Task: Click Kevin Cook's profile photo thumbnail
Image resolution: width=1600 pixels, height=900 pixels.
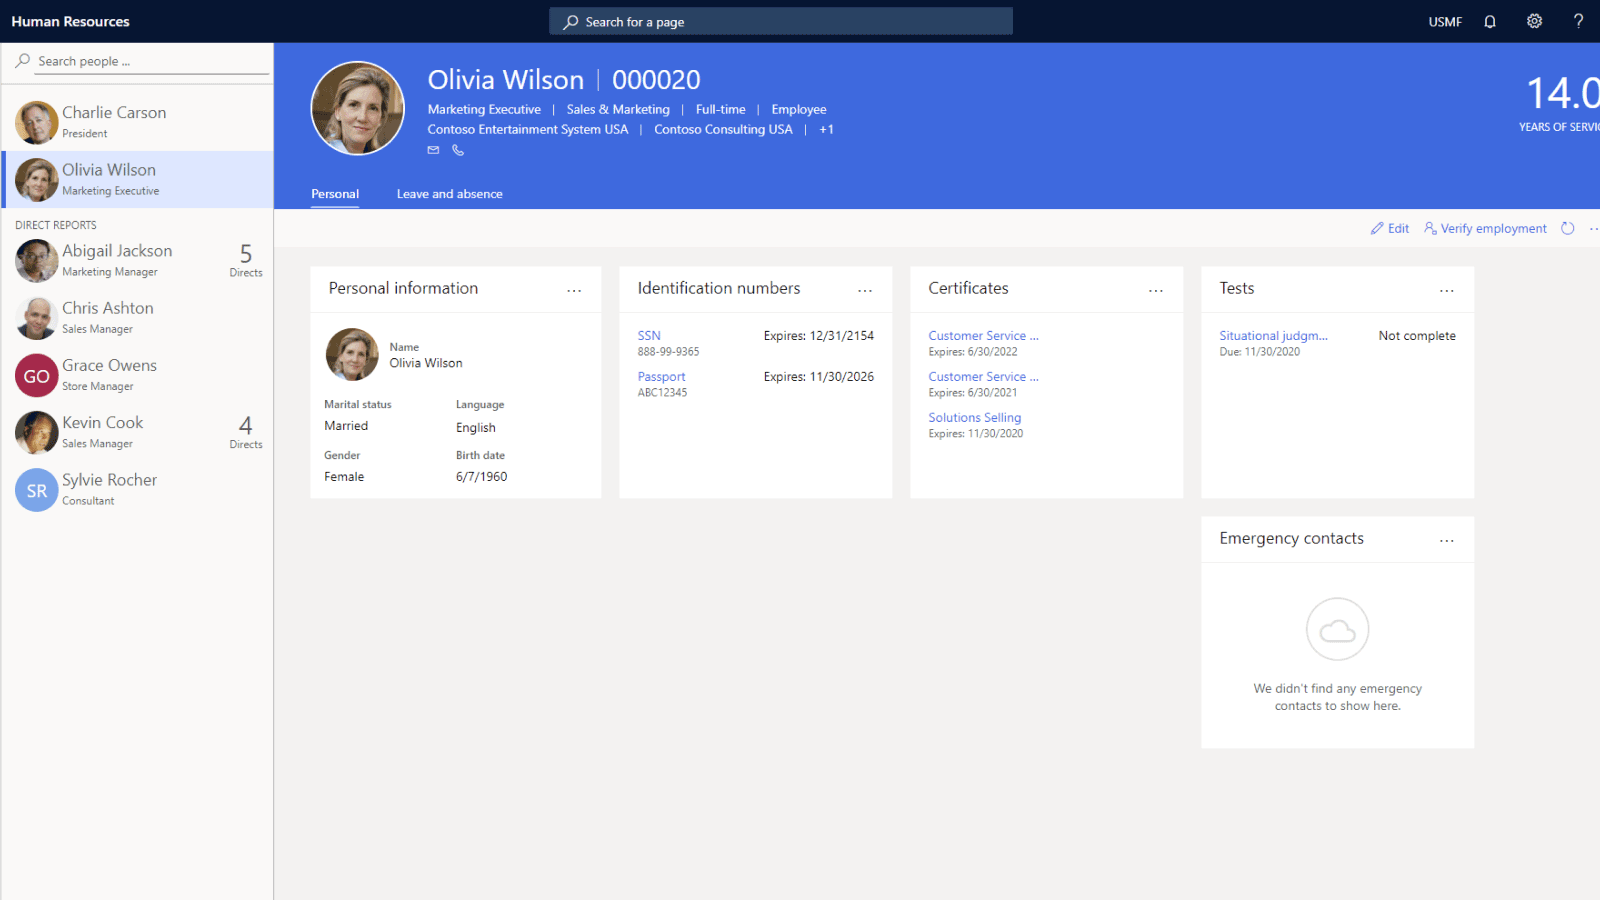Action: (x=36, y=433)
